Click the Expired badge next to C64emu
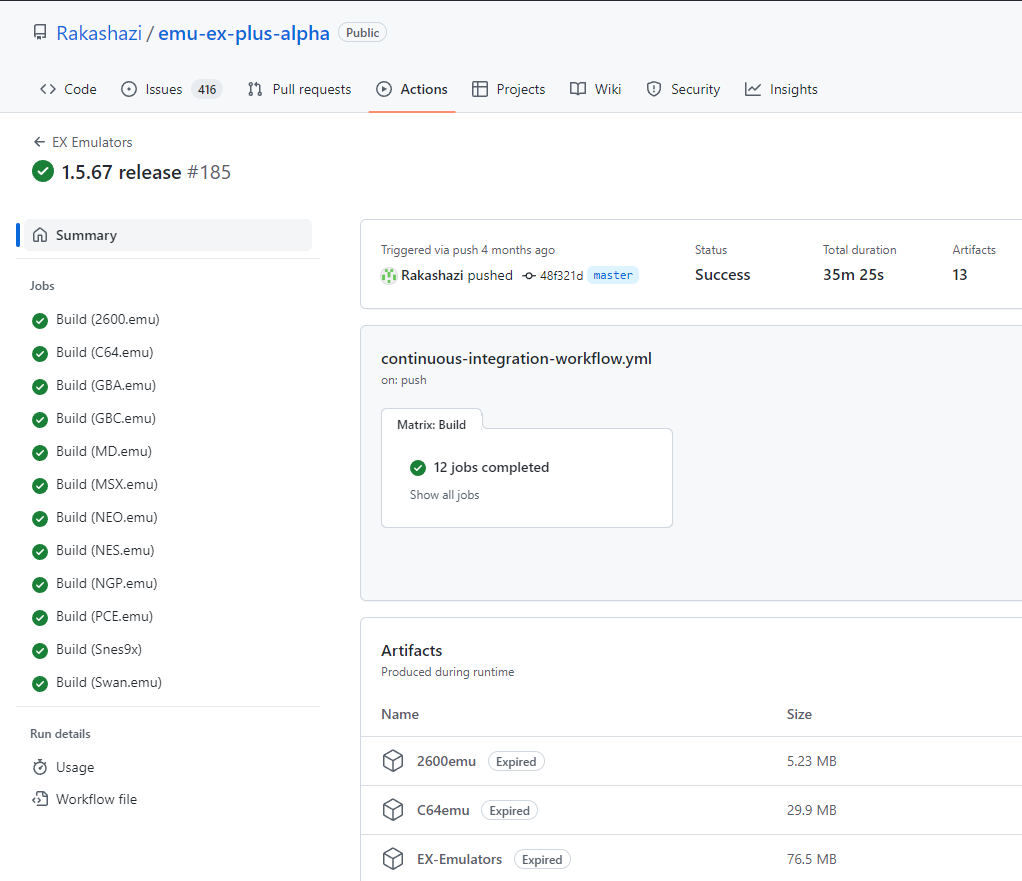 (x=510, y=811)
